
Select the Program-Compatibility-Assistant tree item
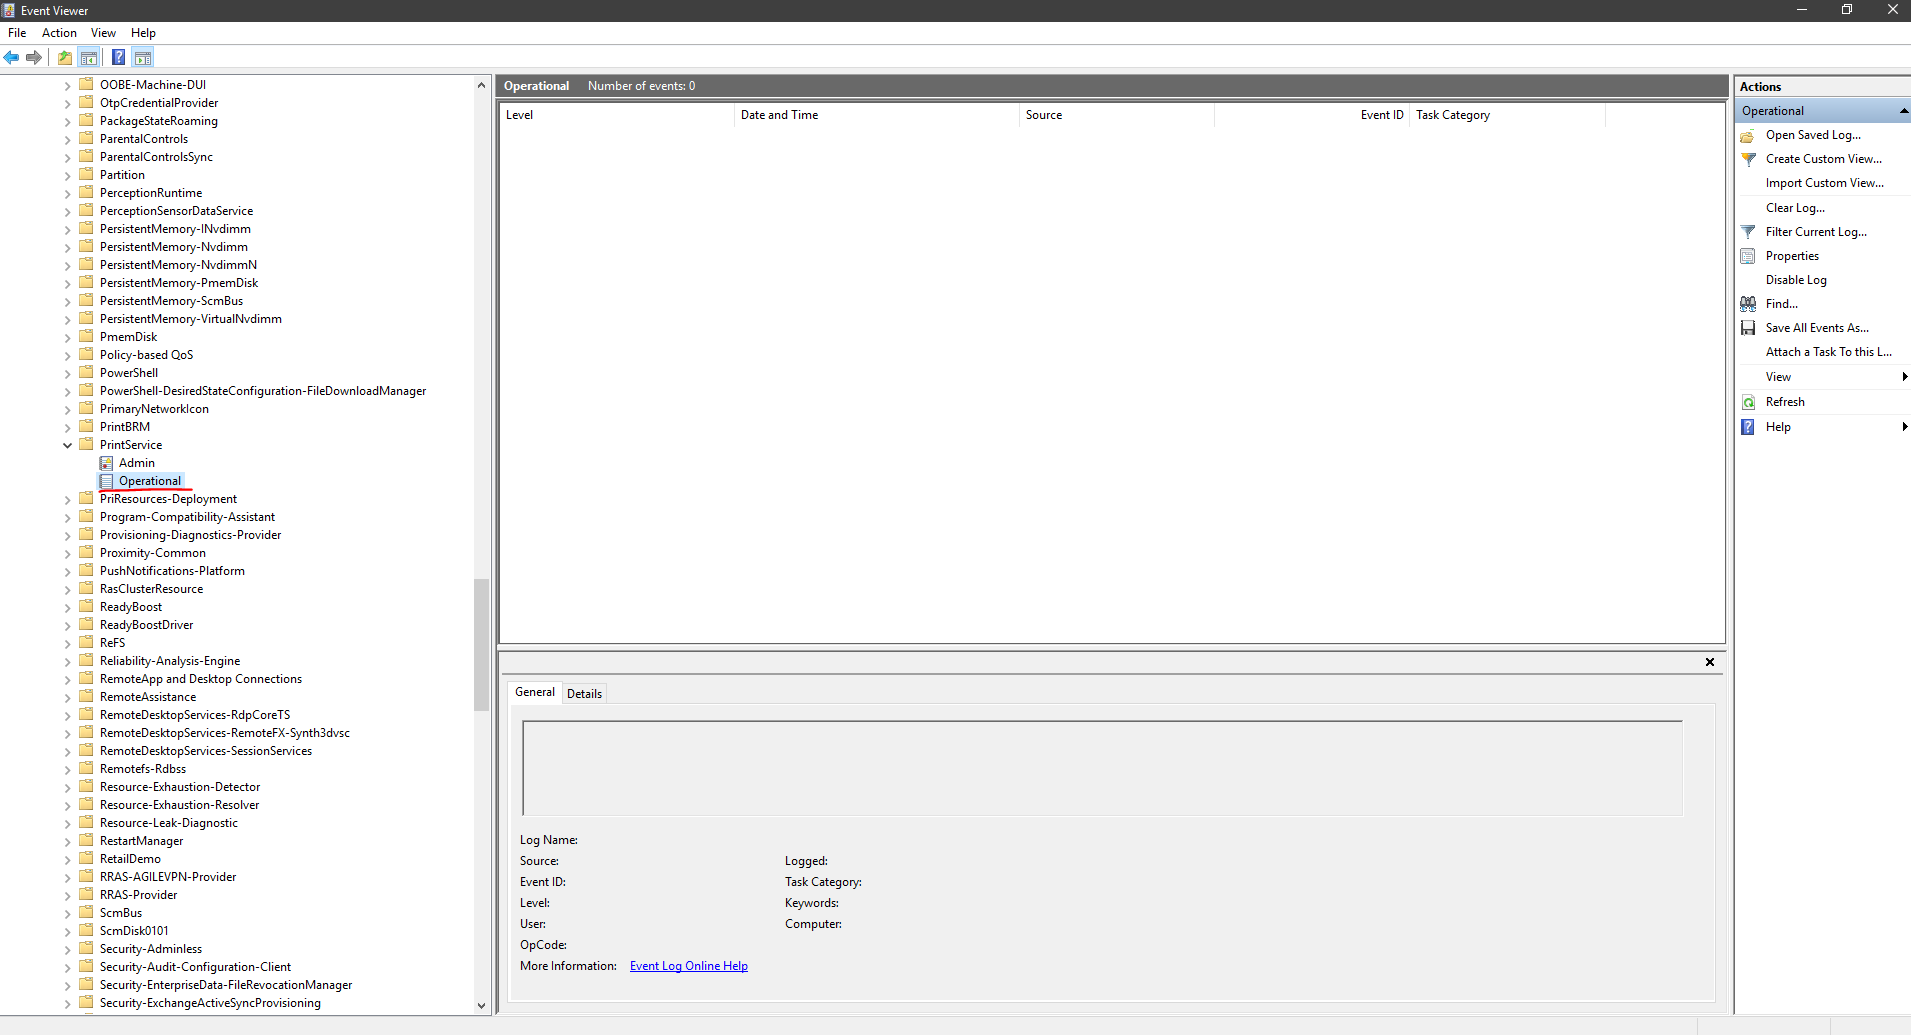(187, 517)
